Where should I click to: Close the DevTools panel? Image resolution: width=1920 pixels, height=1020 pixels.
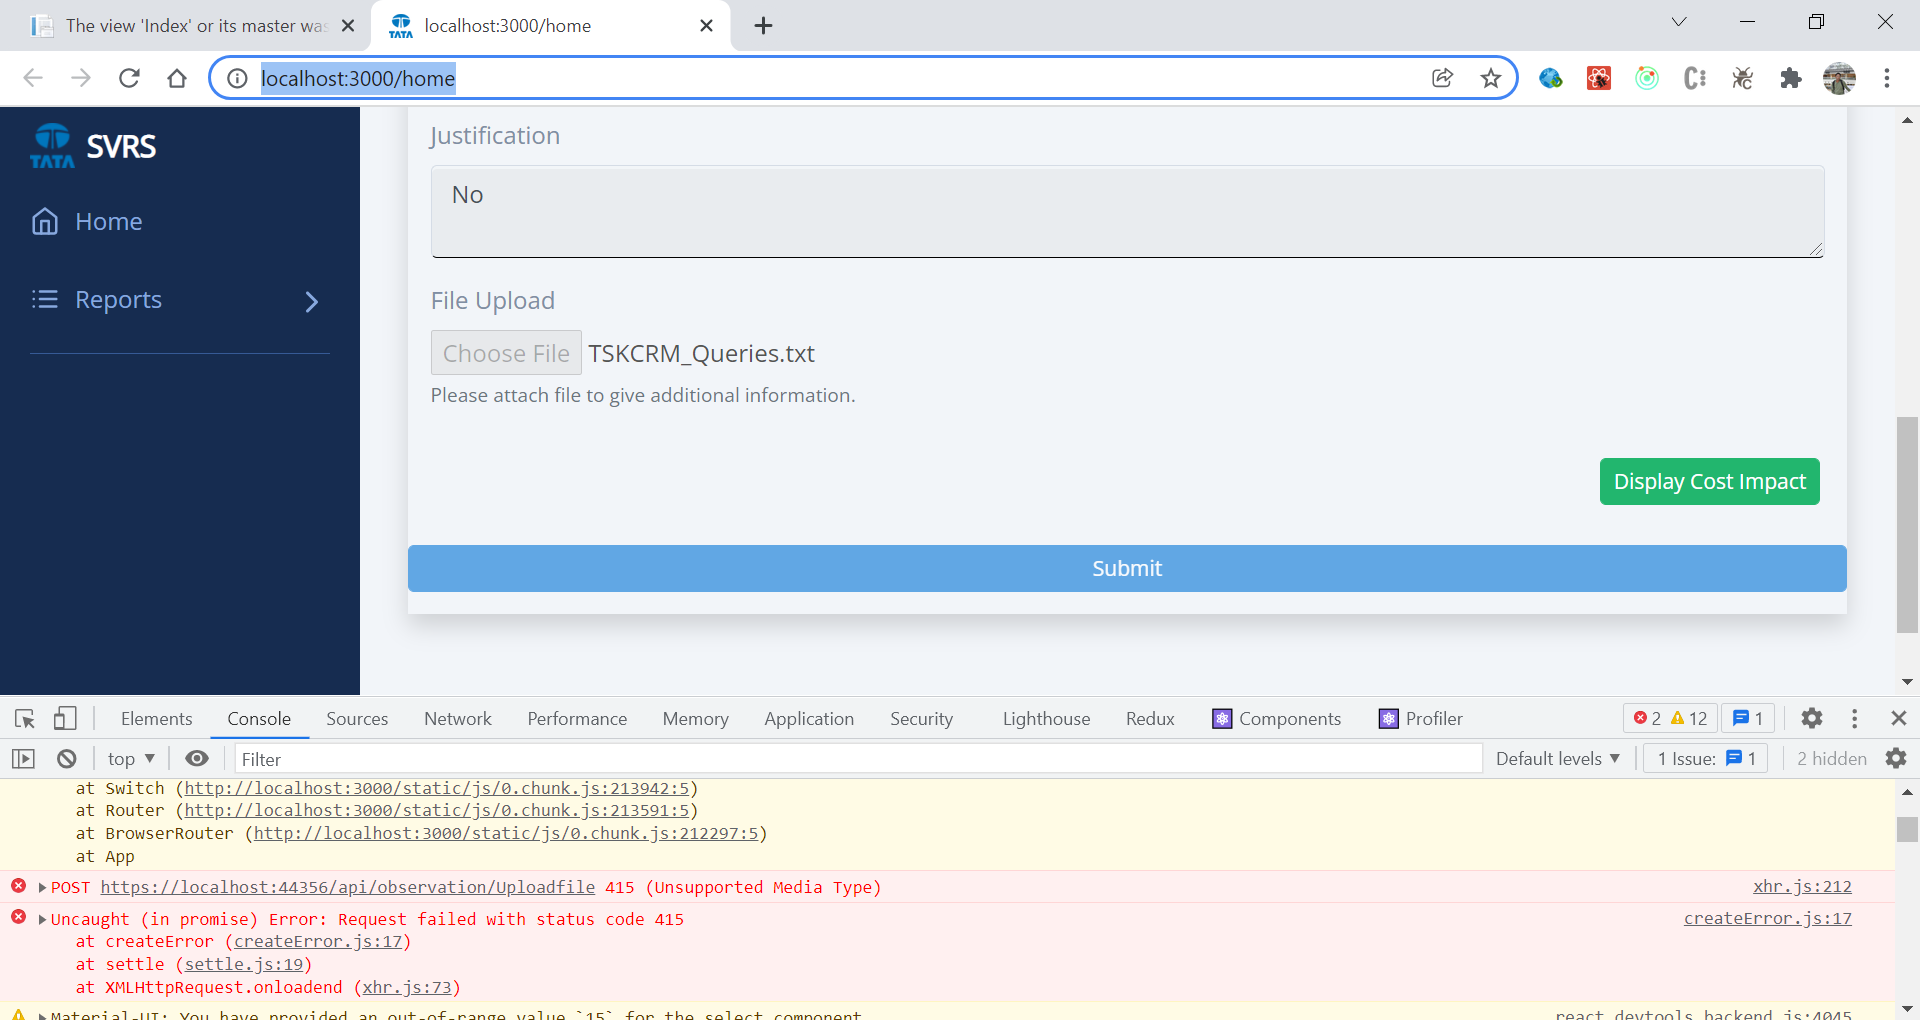pos(1898,719)
